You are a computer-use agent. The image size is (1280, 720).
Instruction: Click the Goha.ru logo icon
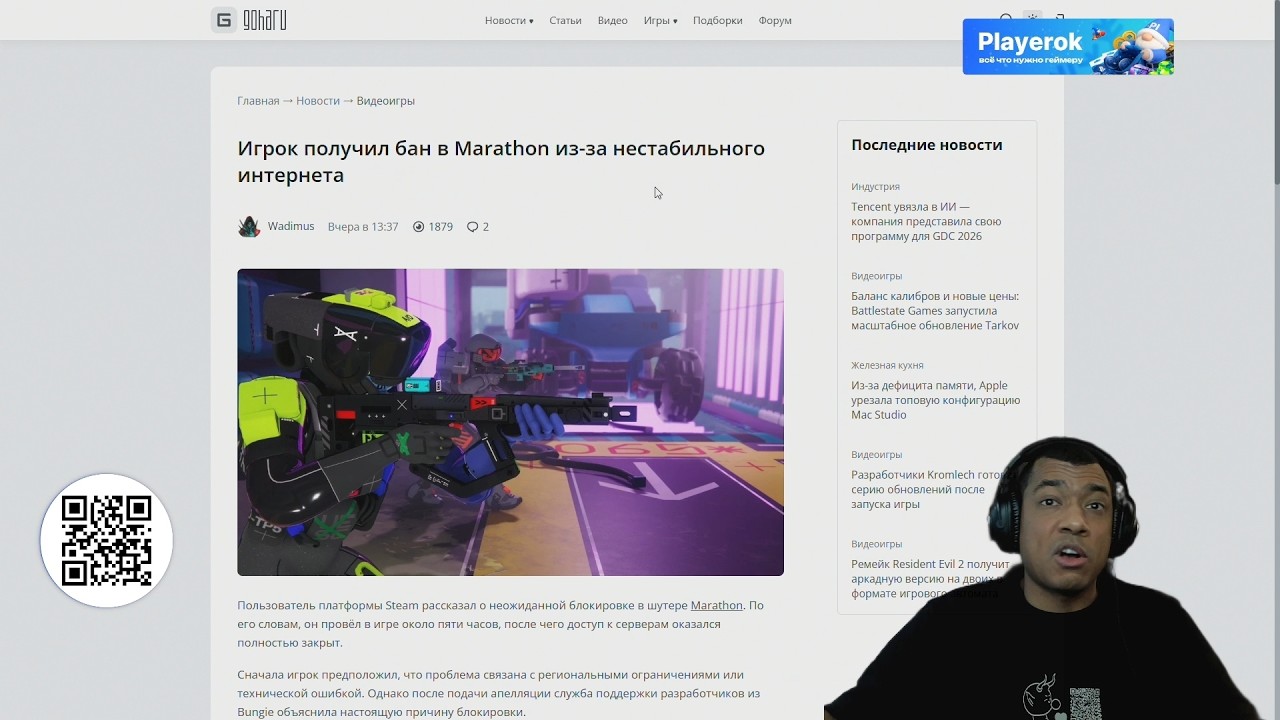(x=224, y=20)
